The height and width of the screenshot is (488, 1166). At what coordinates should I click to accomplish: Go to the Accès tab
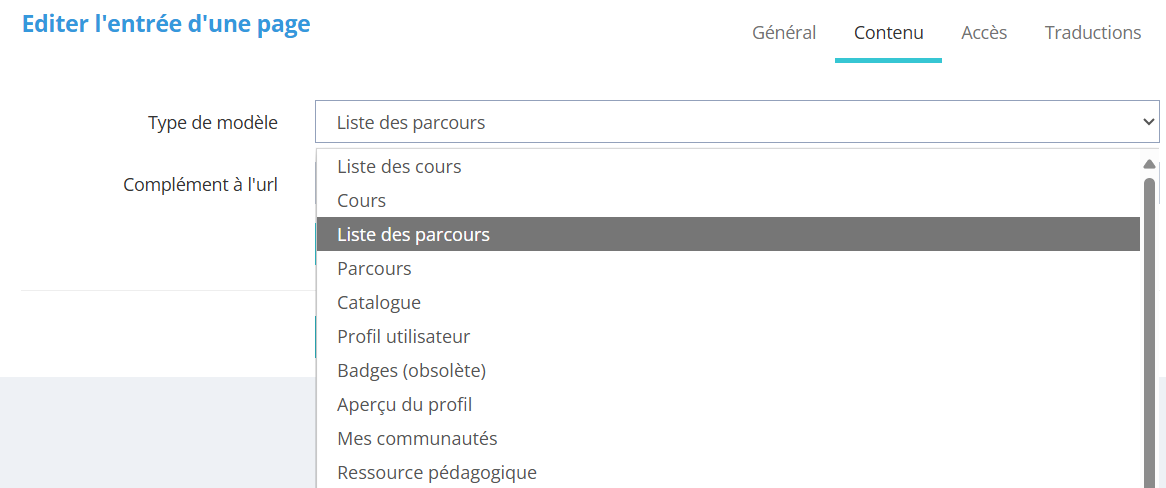click(x=984, y=33)
